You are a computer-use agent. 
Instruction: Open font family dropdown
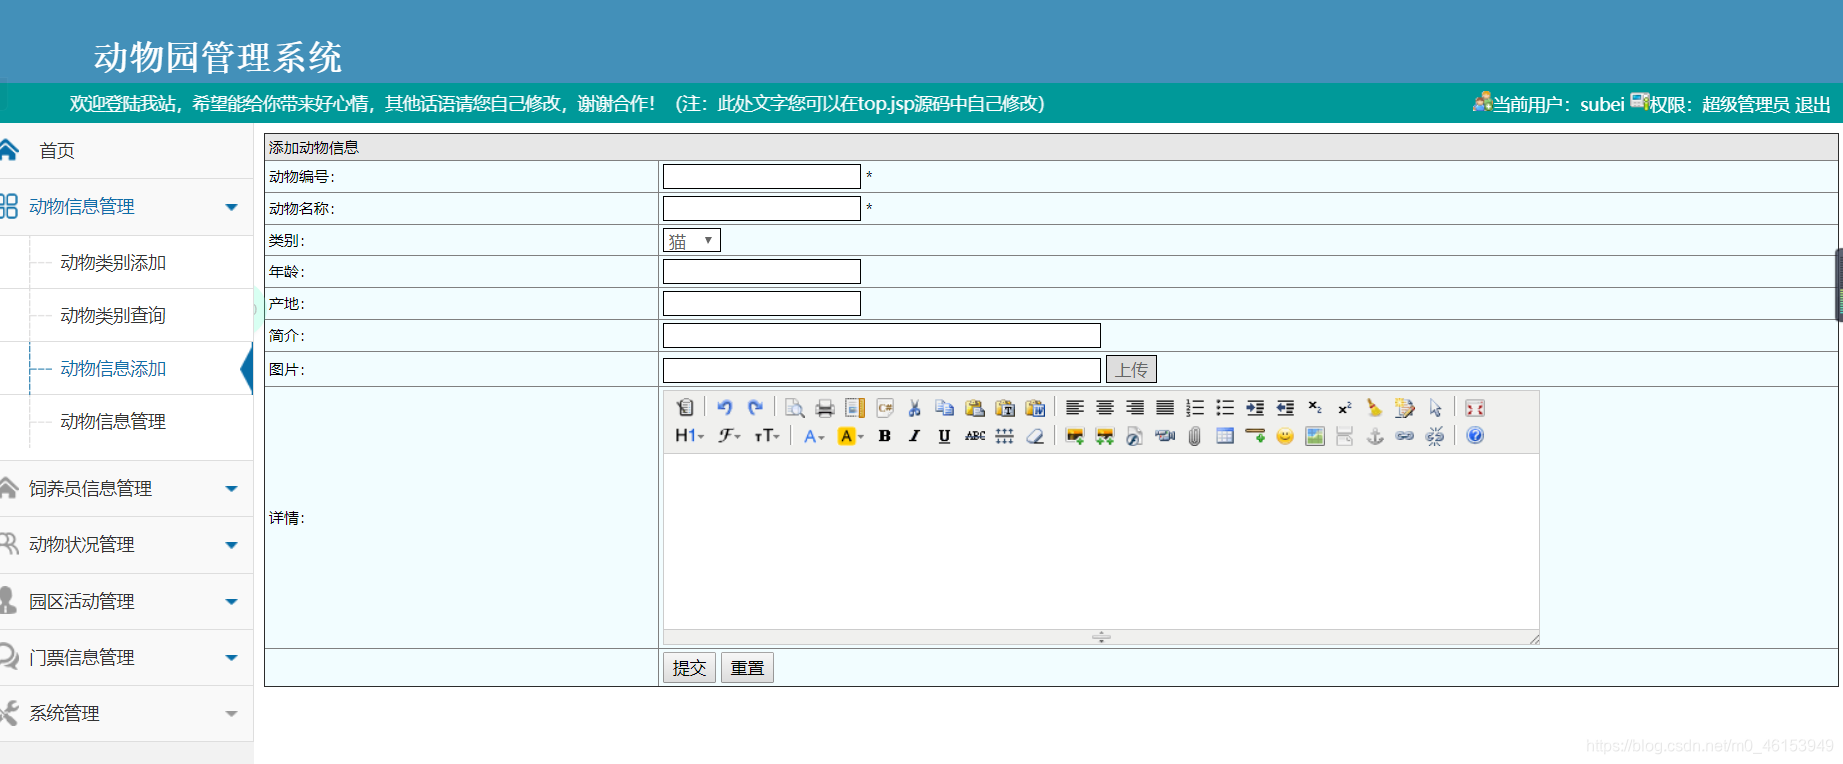click(x=729, y=436)
